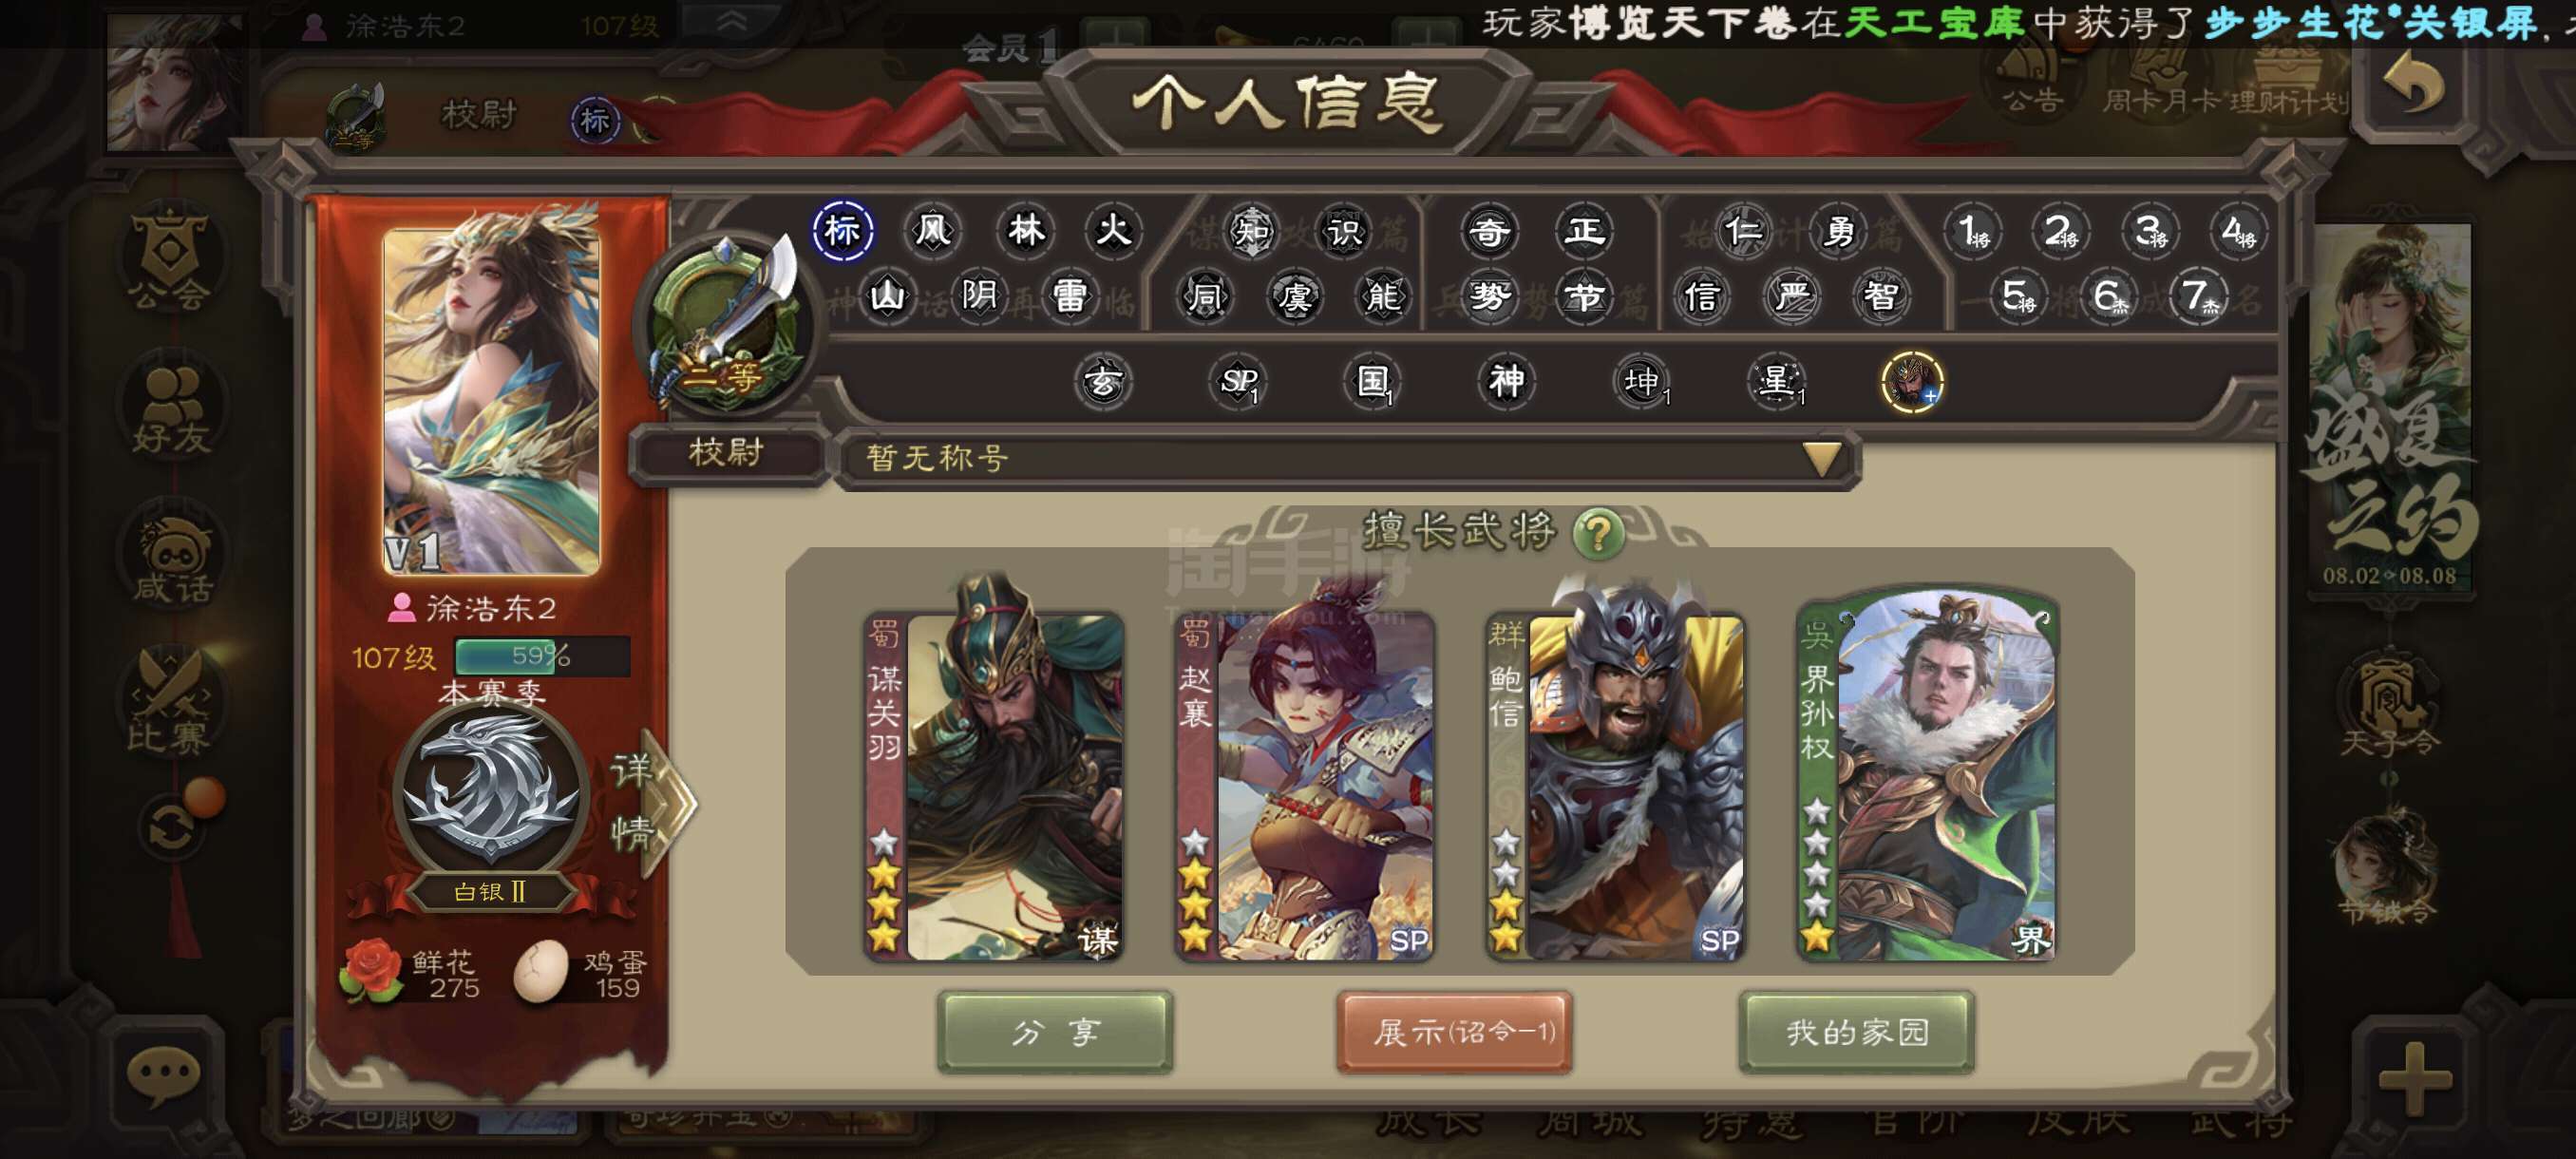Click the 59% experience progress bar
2576x1159 pixels.
542,656
